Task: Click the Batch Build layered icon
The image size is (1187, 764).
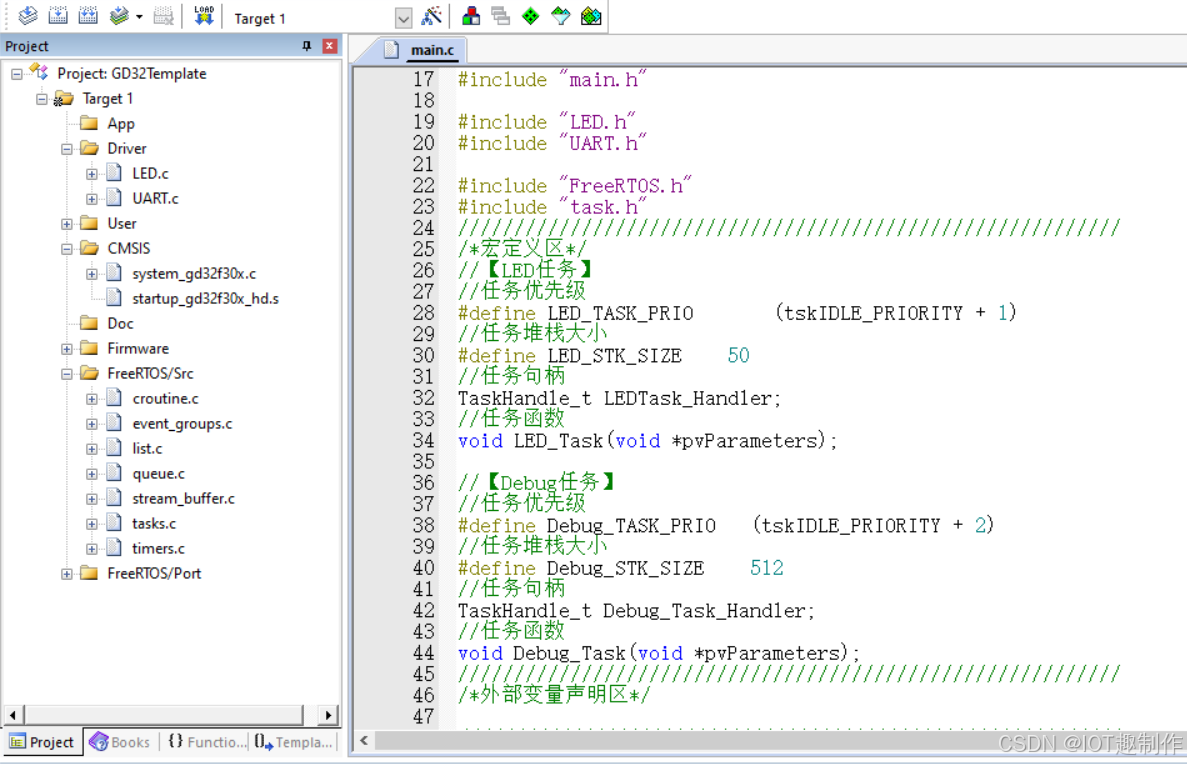Action: tap(120, 15)
